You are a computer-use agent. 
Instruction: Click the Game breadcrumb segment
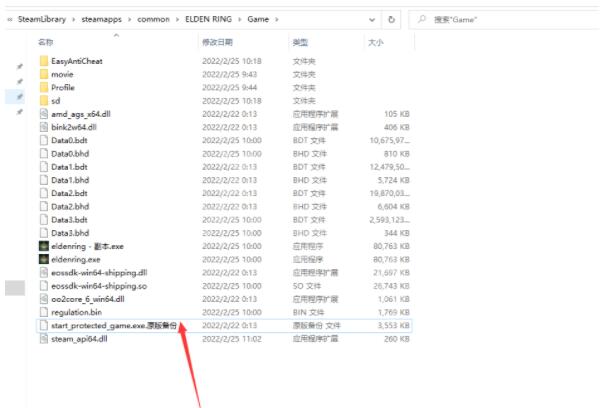(258, 19)
